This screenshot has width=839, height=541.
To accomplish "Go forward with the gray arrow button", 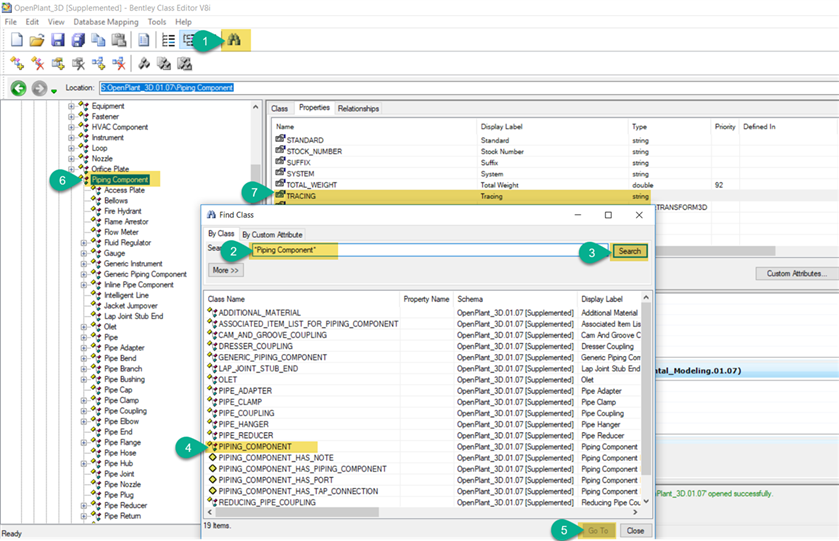I will (x=39, y=88).
